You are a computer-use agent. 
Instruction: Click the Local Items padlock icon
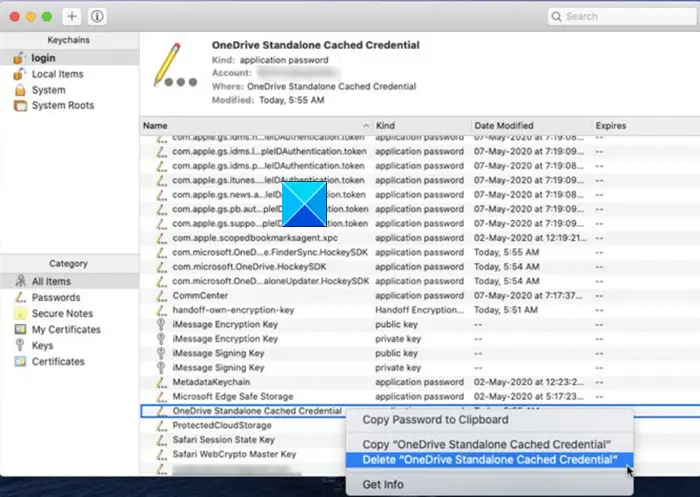coord(19,74)
